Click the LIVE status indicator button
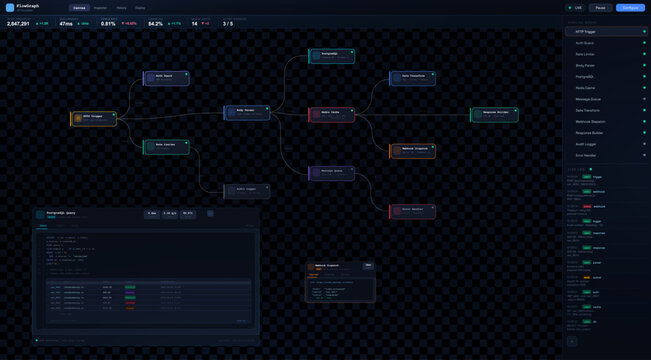This screenshot has height=360, width=651. (x=575, y=7)
